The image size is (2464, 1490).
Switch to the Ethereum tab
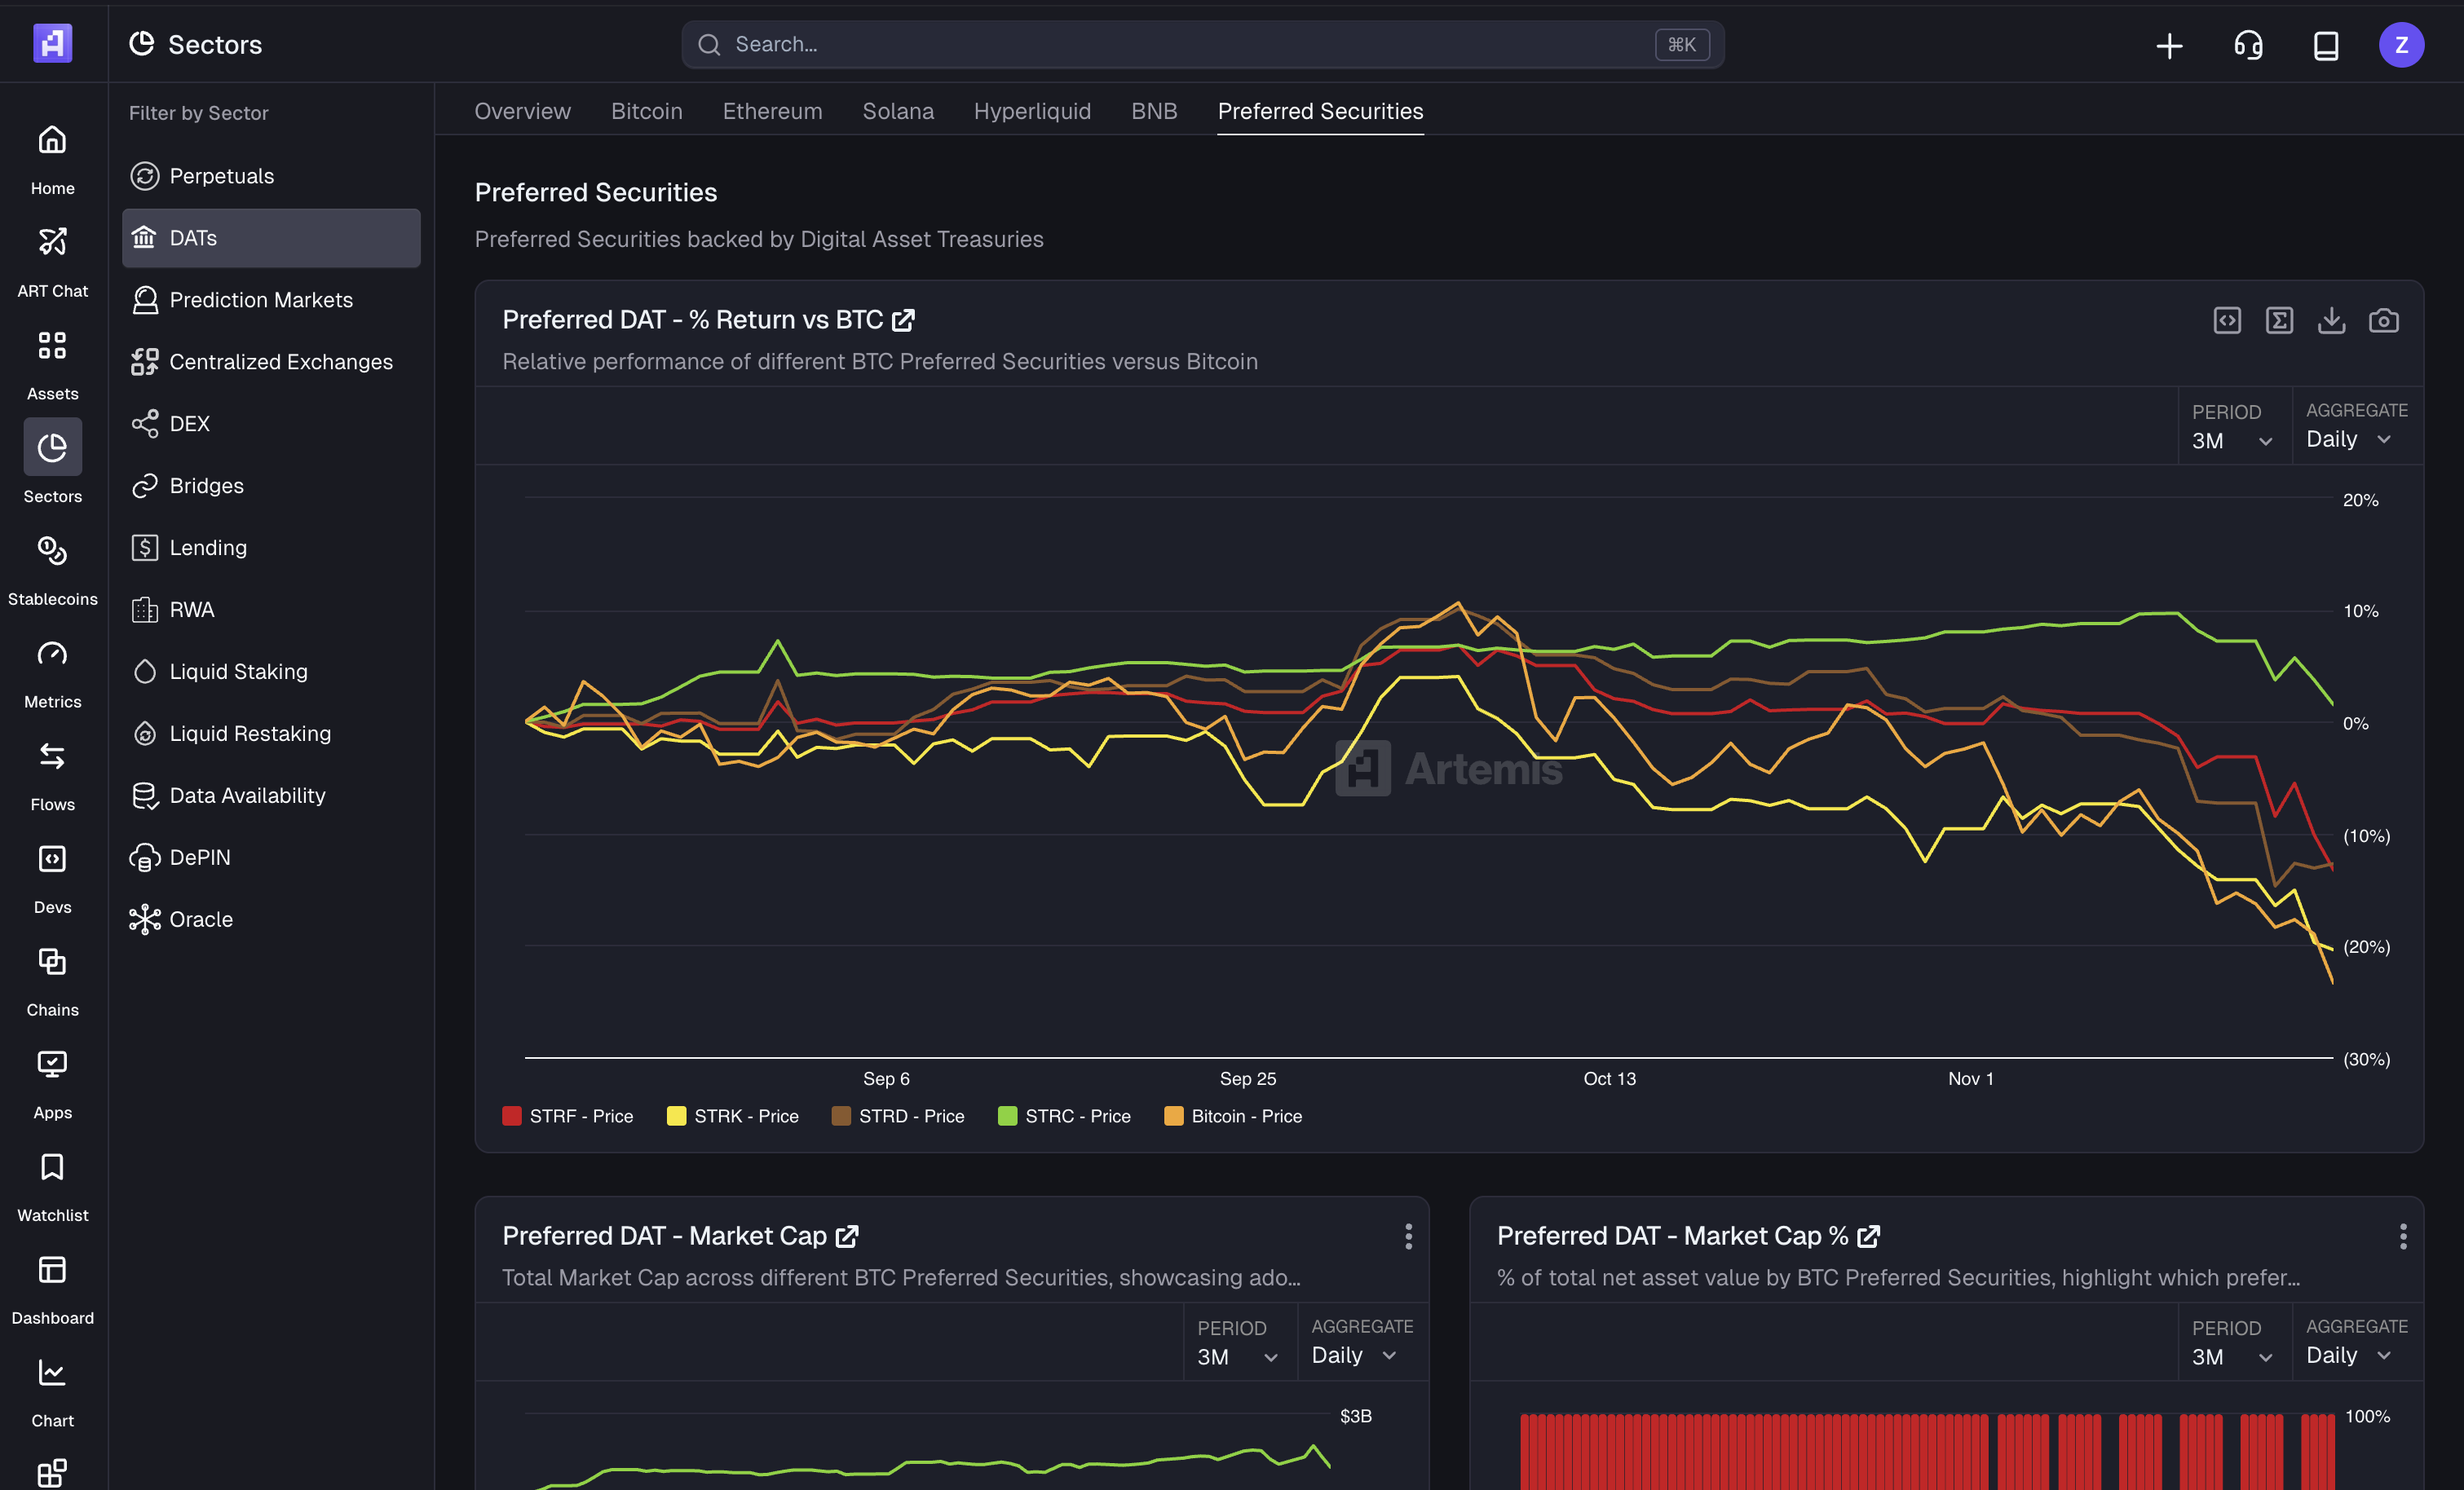772,111
